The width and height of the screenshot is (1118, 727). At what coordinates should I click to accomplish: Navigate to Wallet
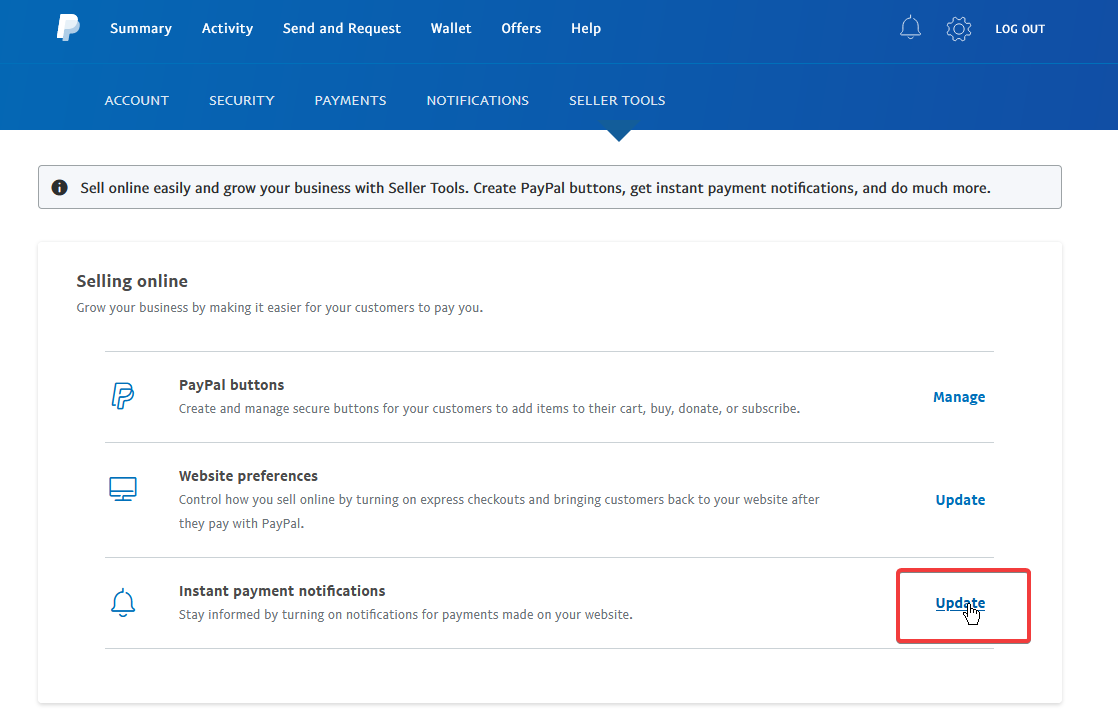[451, 28]
